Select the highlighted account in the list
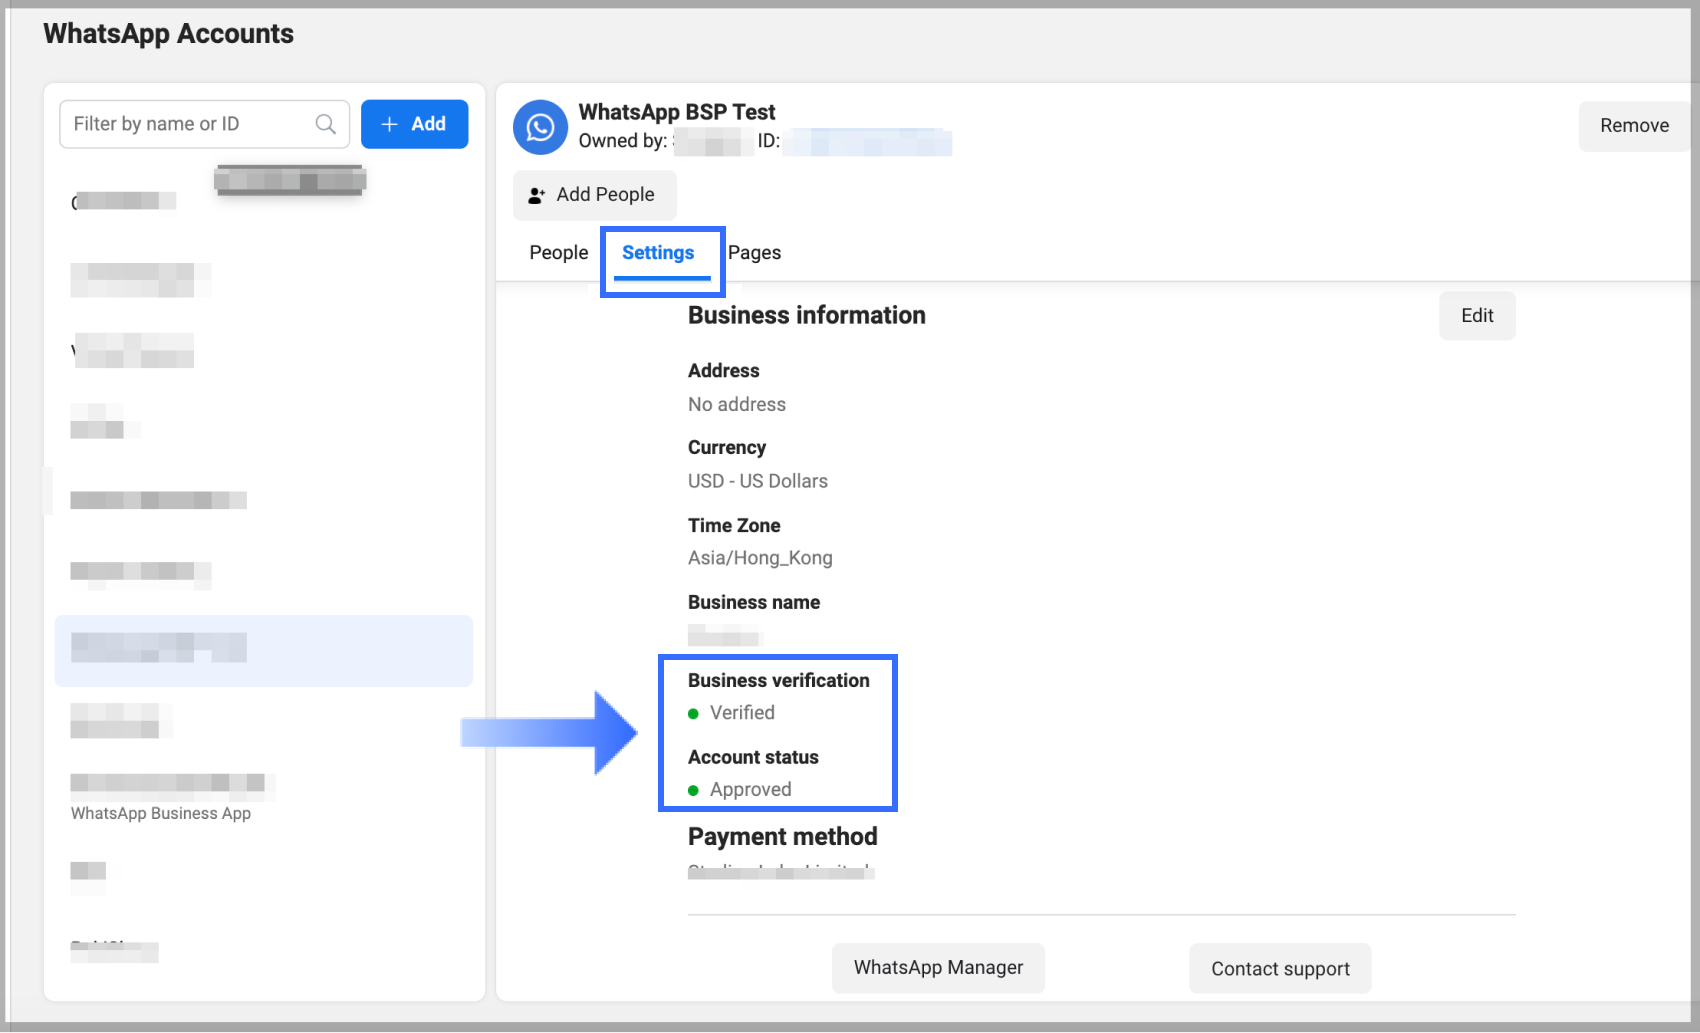 [263, 650]
